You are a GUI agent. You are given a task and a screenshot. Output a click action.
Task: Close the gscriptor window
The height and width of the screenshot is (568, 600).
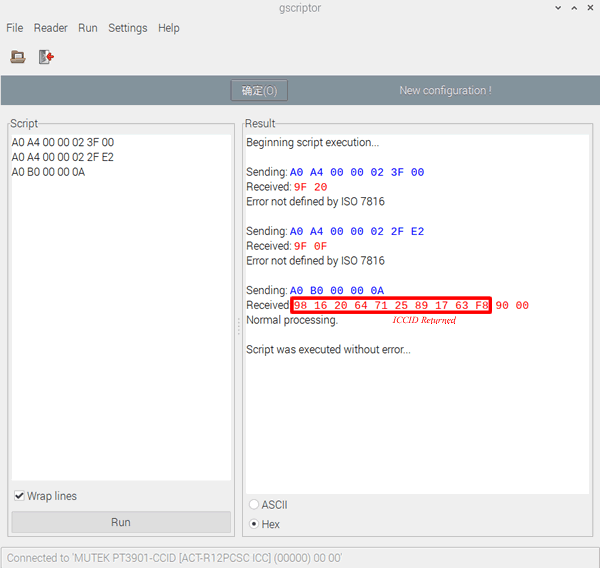pos(590,8)
